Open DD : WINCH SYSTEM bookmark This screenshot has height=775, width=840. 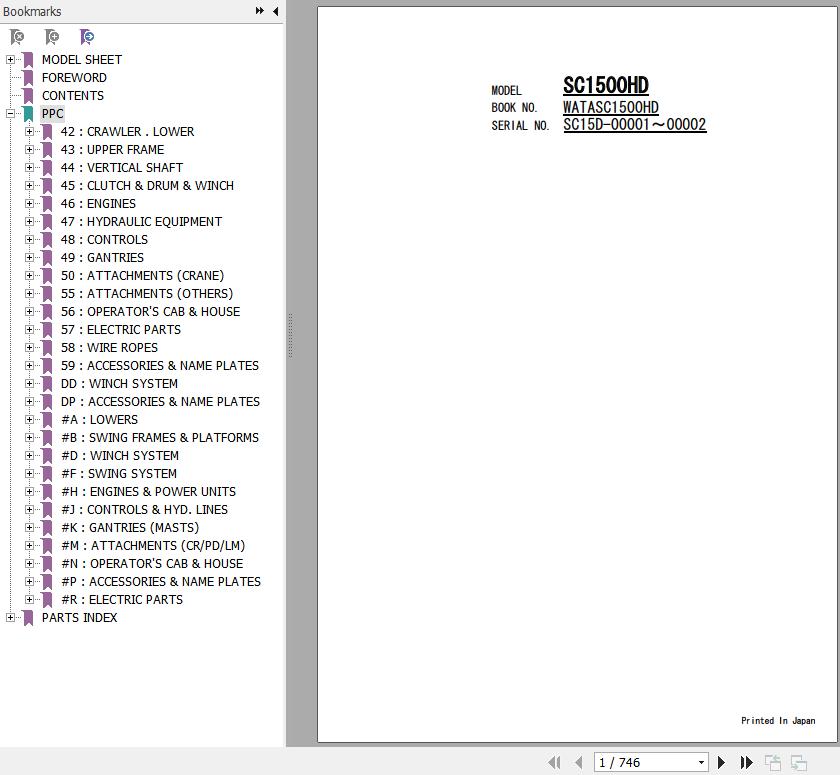(x=119, y=383)
